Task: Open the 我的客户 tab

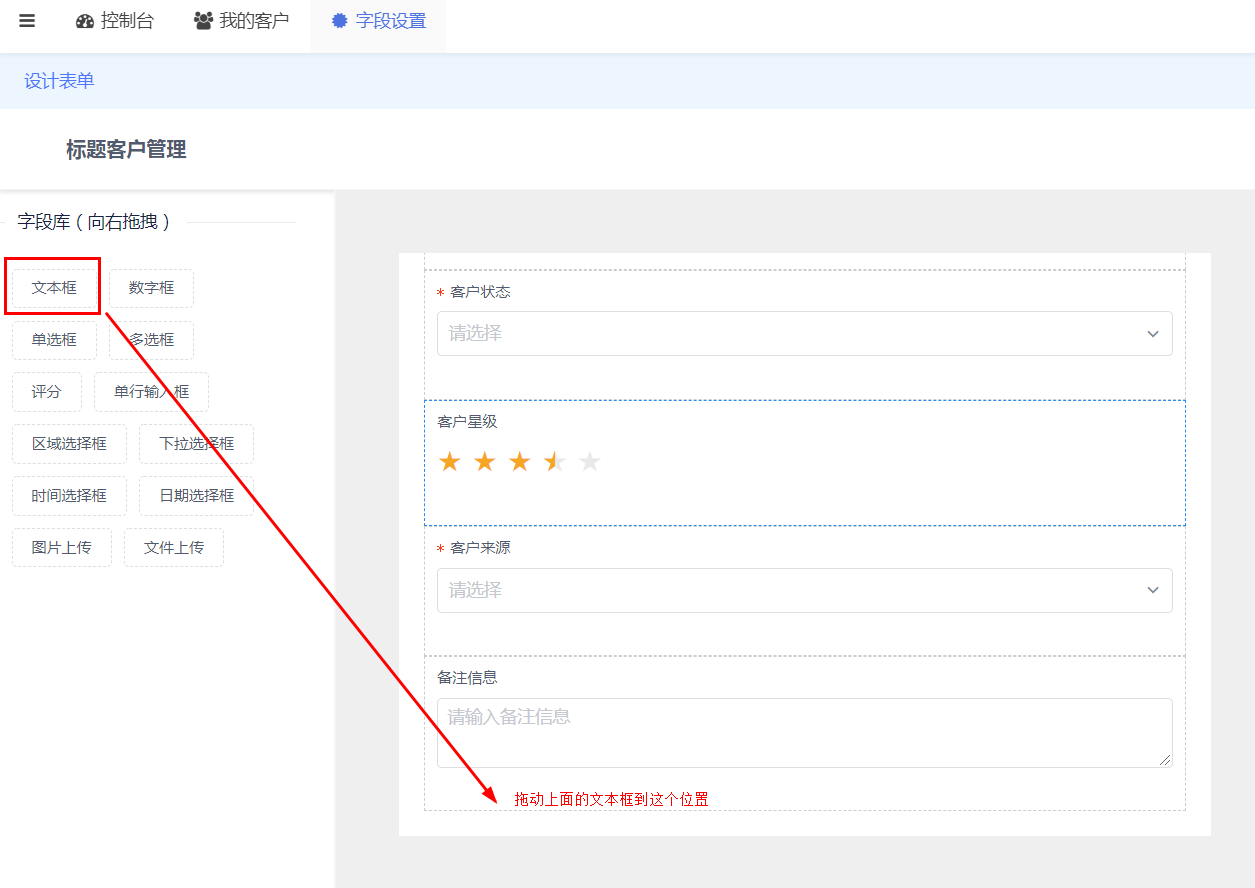Action: pyautogui.click(x=241, y=21)
